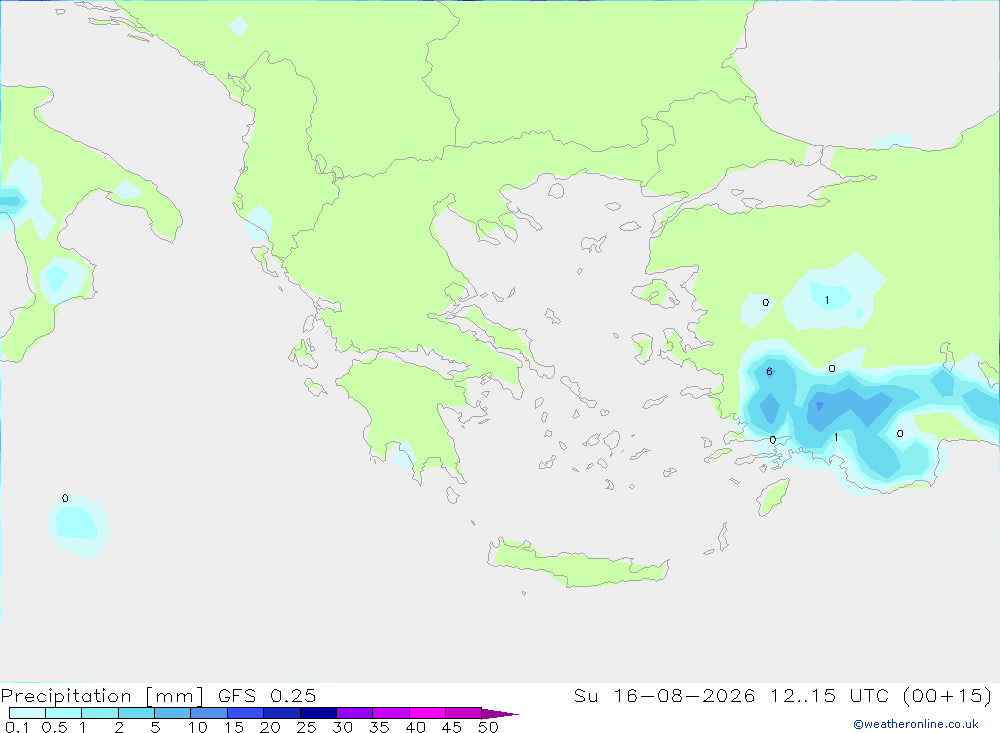Image resolution: width=1000 pixels, height=733 pixels.
Task: Select the 40–45 mm magenta legend swatch
Action: point(427,713)
